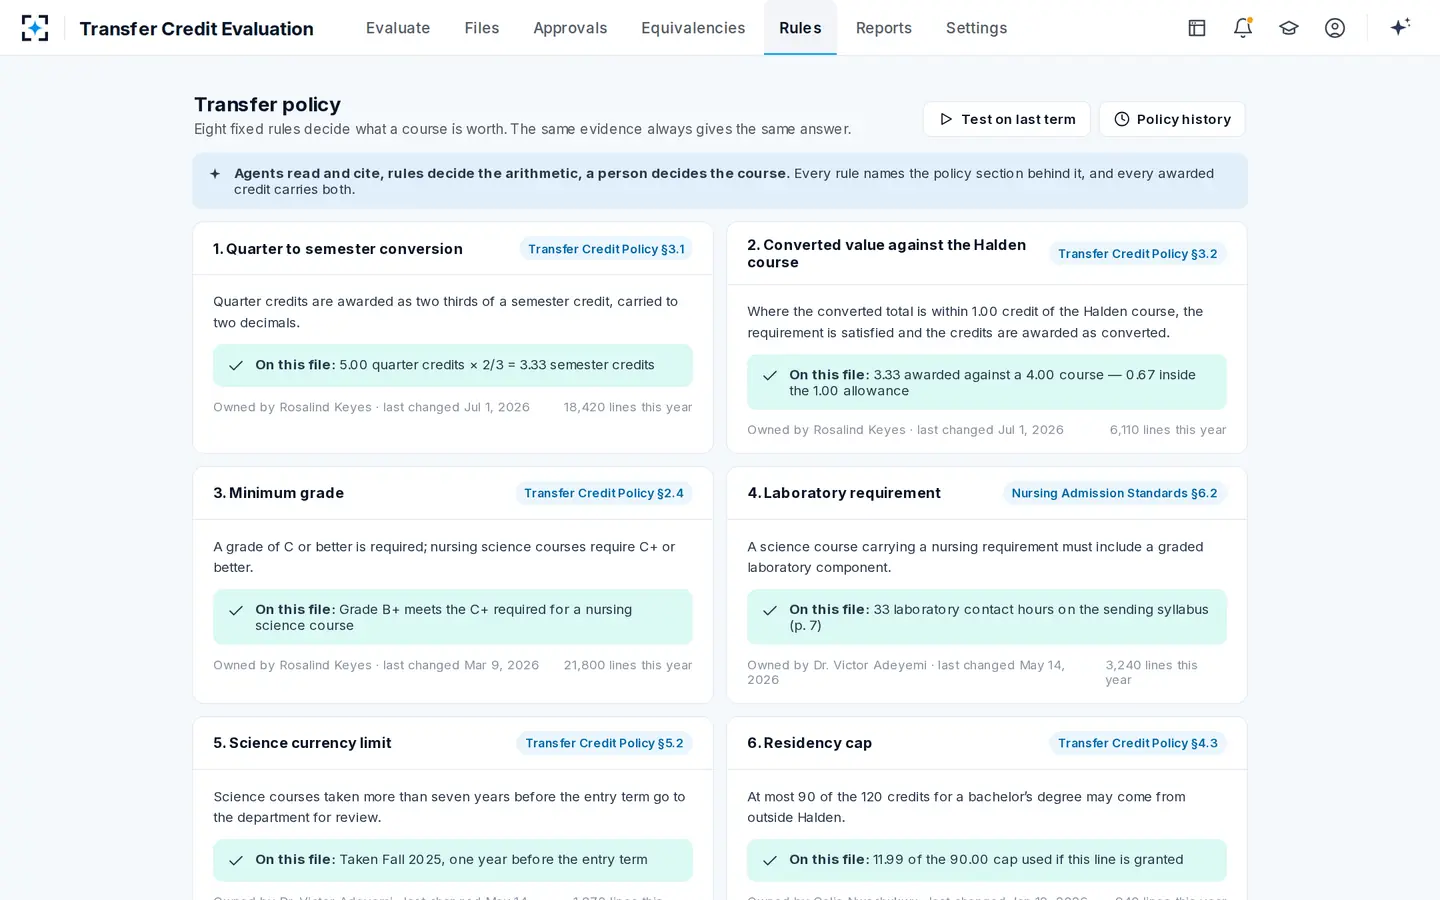Click the "Transfer policy" page heading

[267, 104]
